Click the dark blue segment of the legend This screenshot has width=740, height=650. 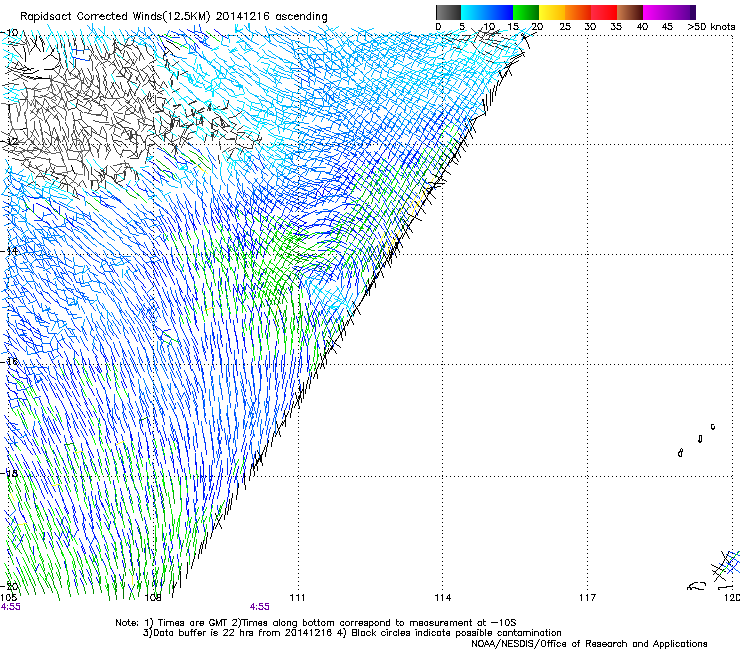(500, 12)
